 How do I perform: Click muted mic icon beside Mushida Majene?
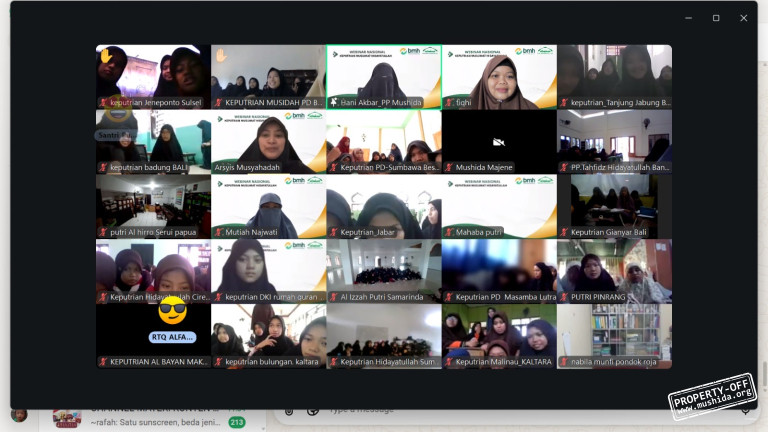449,168
